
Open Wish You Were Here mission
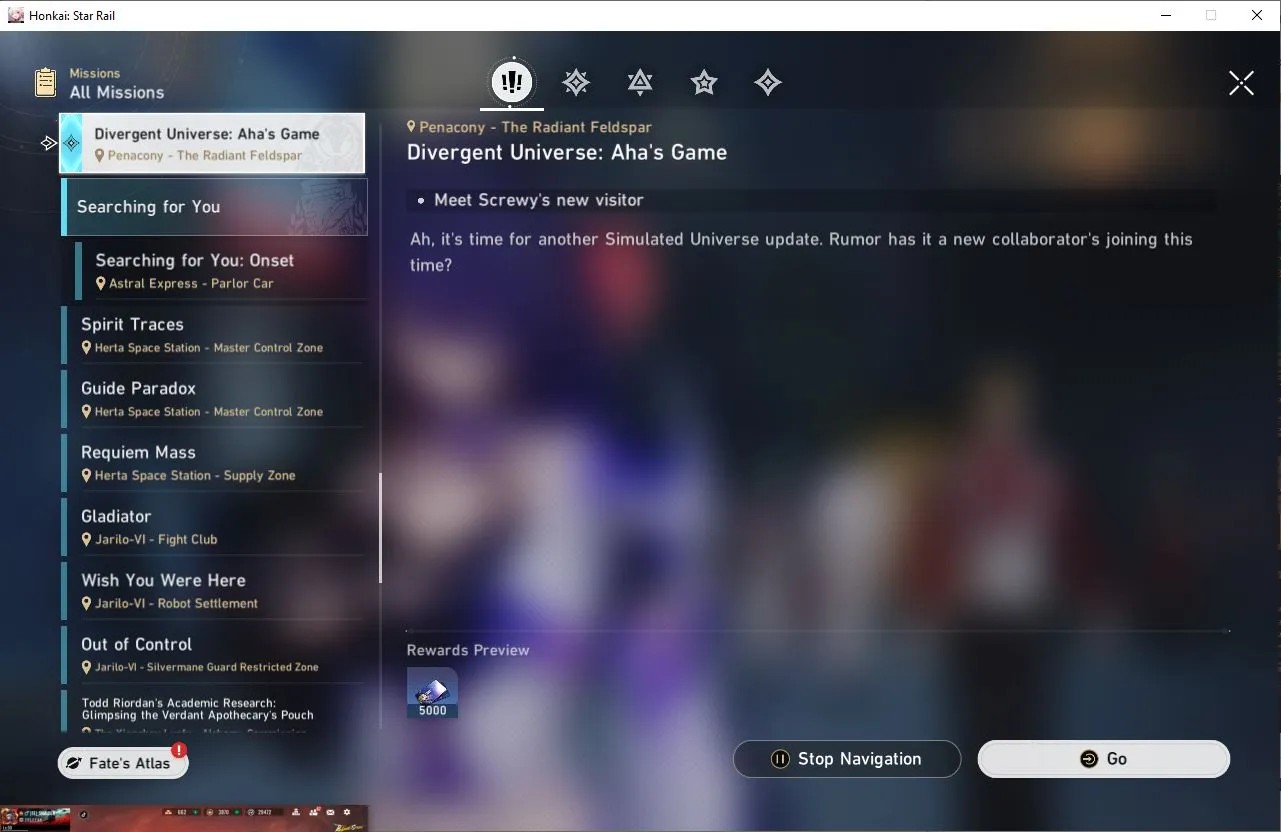(214, 591)
